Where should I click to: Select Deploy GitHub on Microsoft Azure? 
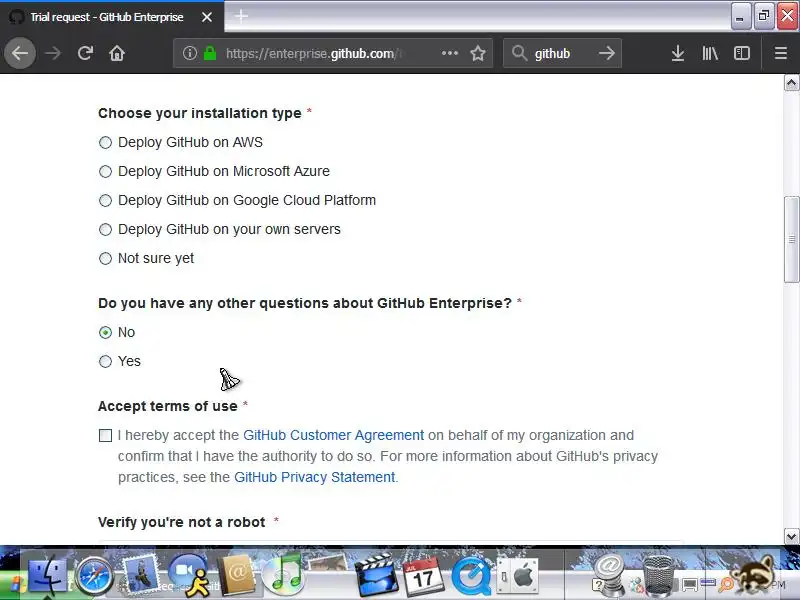tap(105, 171)
